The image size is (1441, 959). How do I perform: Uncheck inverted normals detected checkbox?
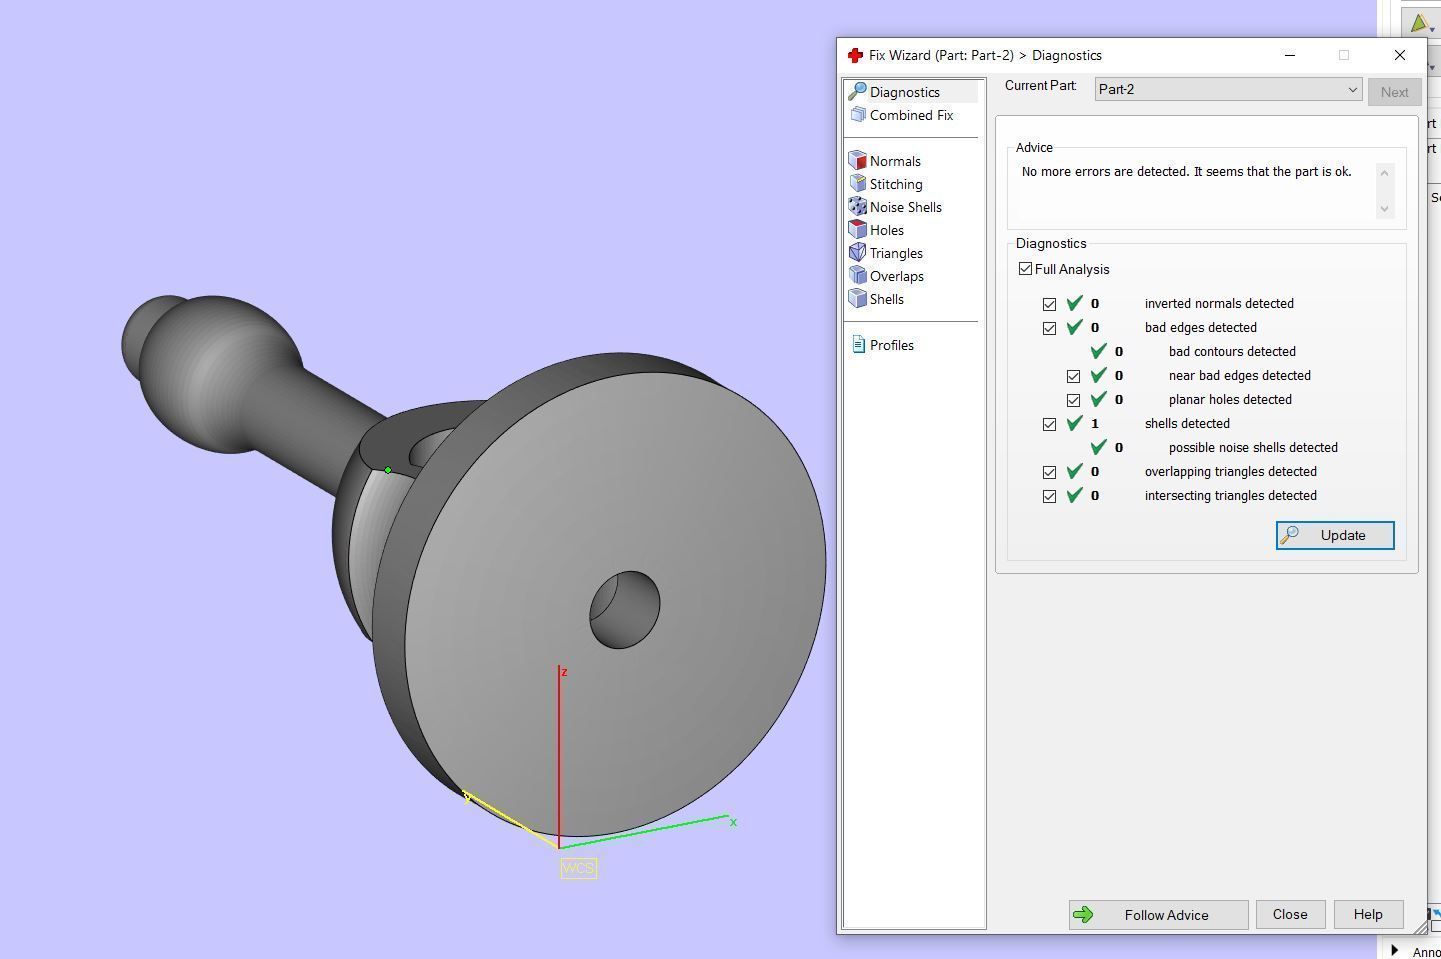(x=1049, y=304)
